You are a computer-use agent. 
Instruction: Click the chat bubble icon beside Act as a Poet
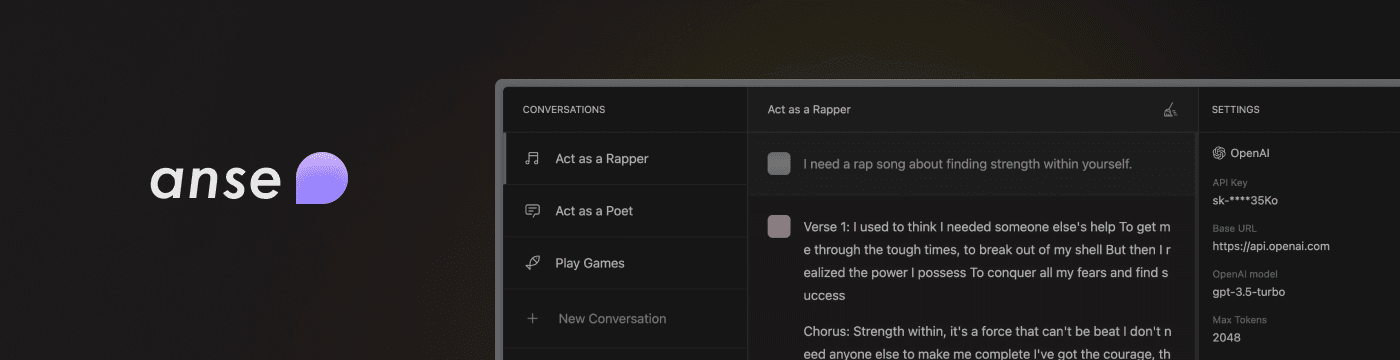(532, 211)
